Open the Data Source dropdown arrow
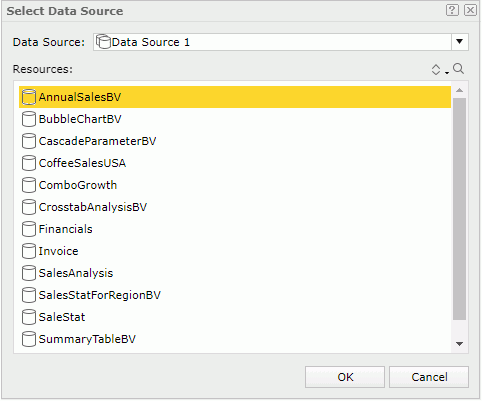Screen dimensions: 482x401 (460, 42)
